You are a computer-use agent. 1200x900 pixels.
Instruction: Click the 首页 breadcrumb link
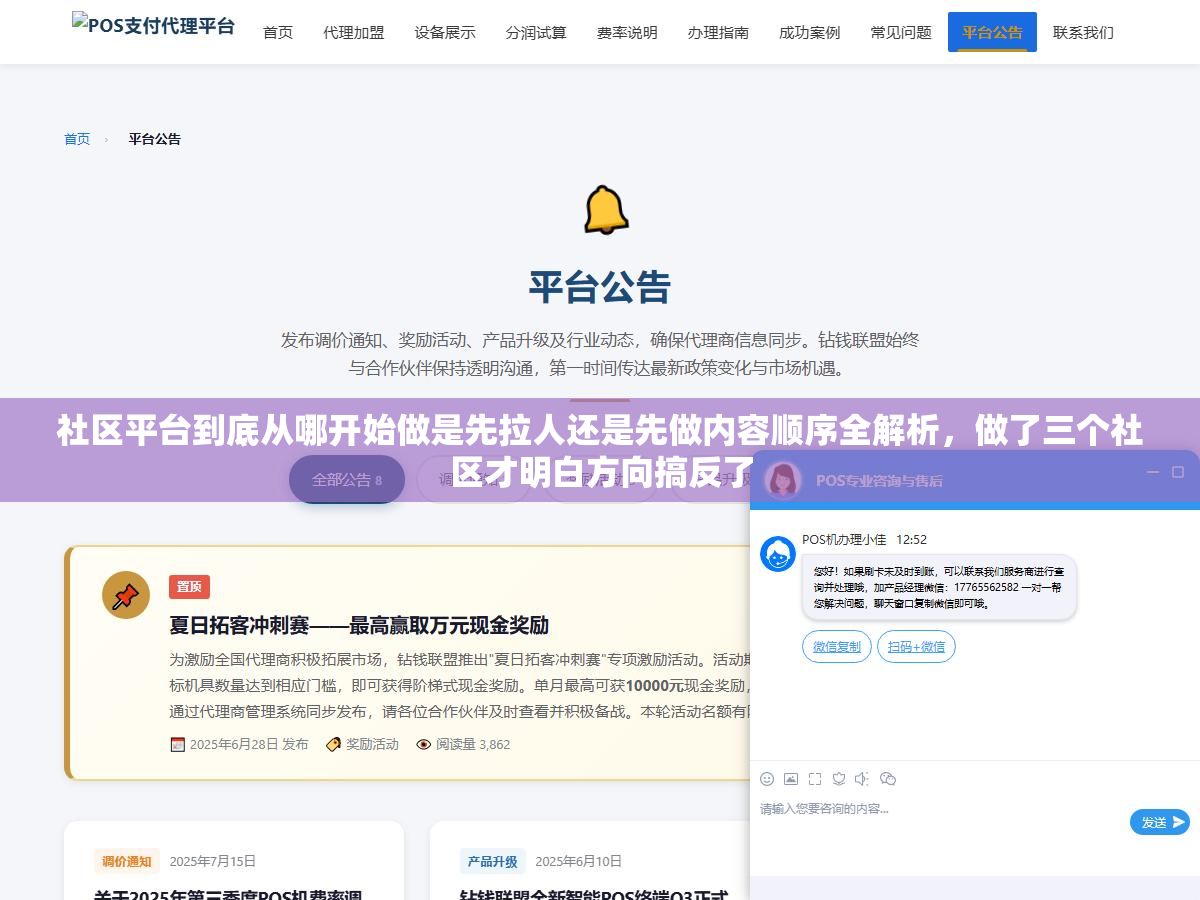(77, 139)
